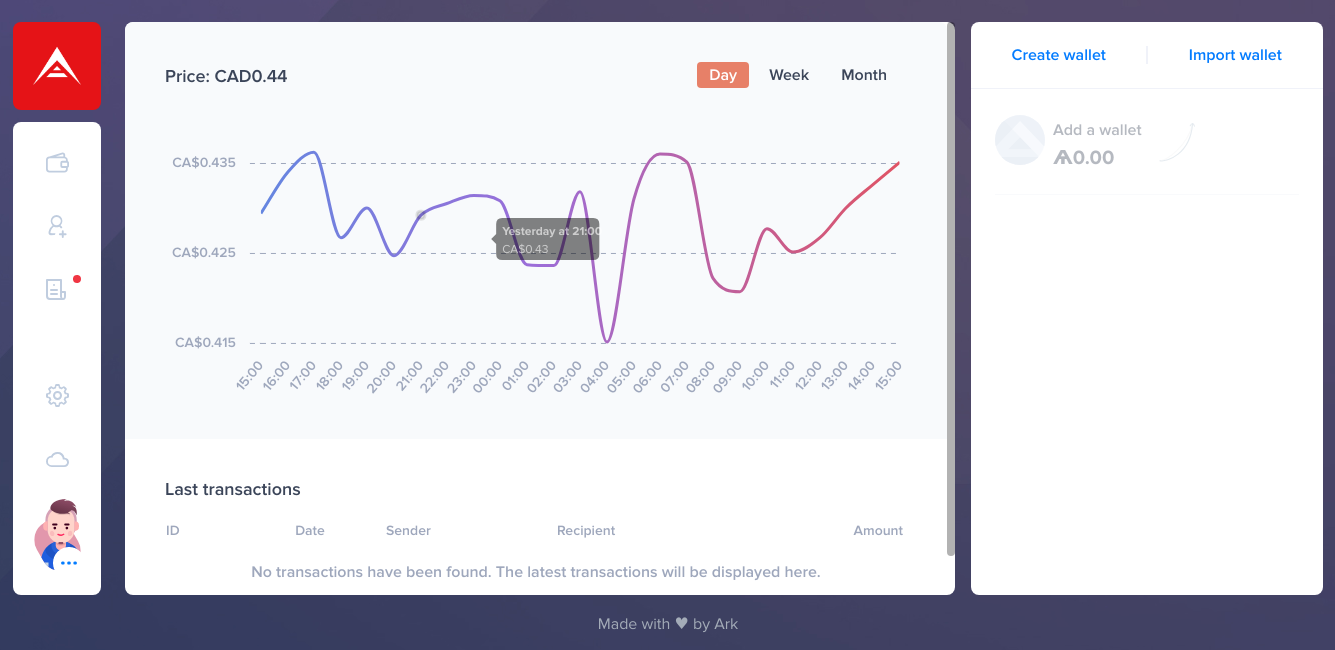Click the curved arrow beside Add a wallet

1177,141
